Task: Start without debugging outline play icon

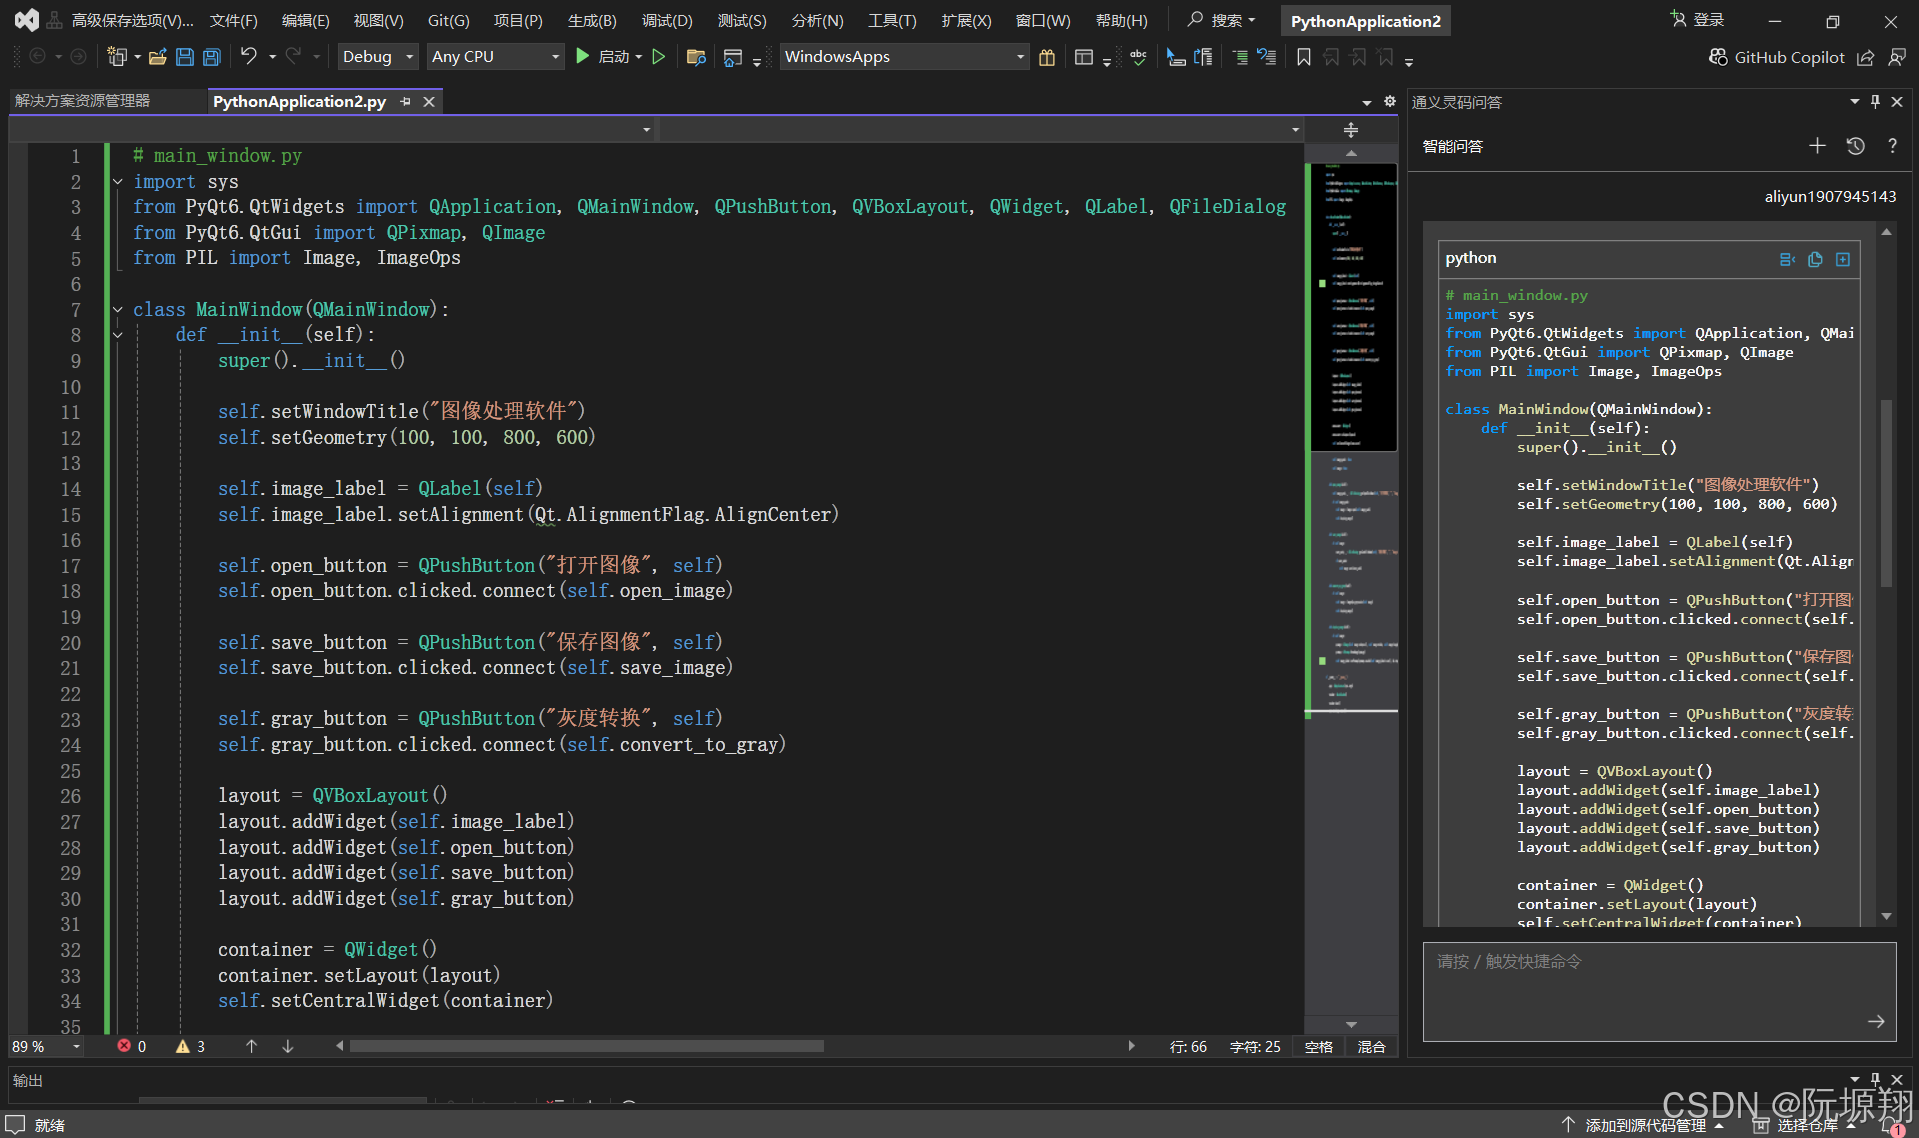Action: (x=659, y=57)
